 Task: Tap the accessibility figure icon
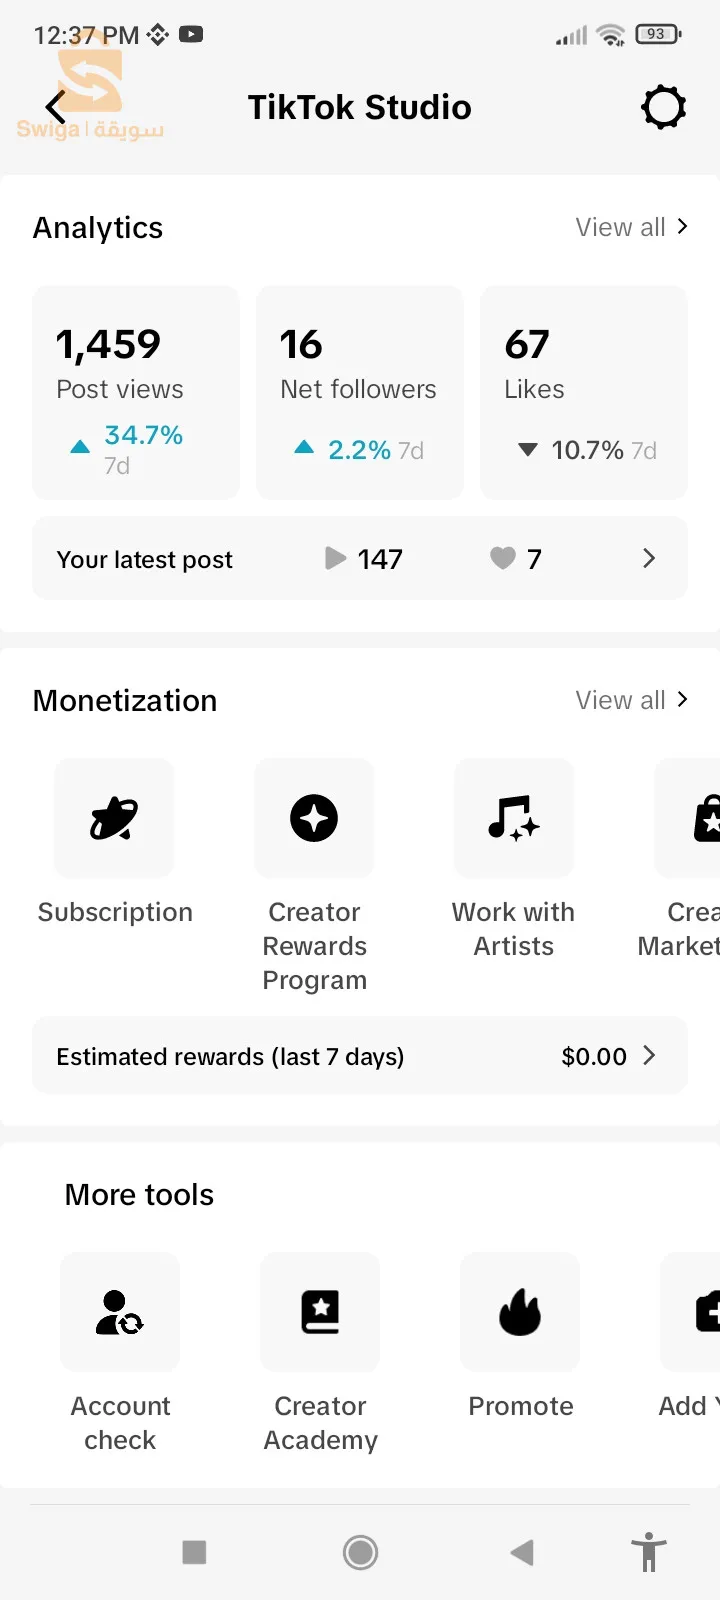(649, 1552)
